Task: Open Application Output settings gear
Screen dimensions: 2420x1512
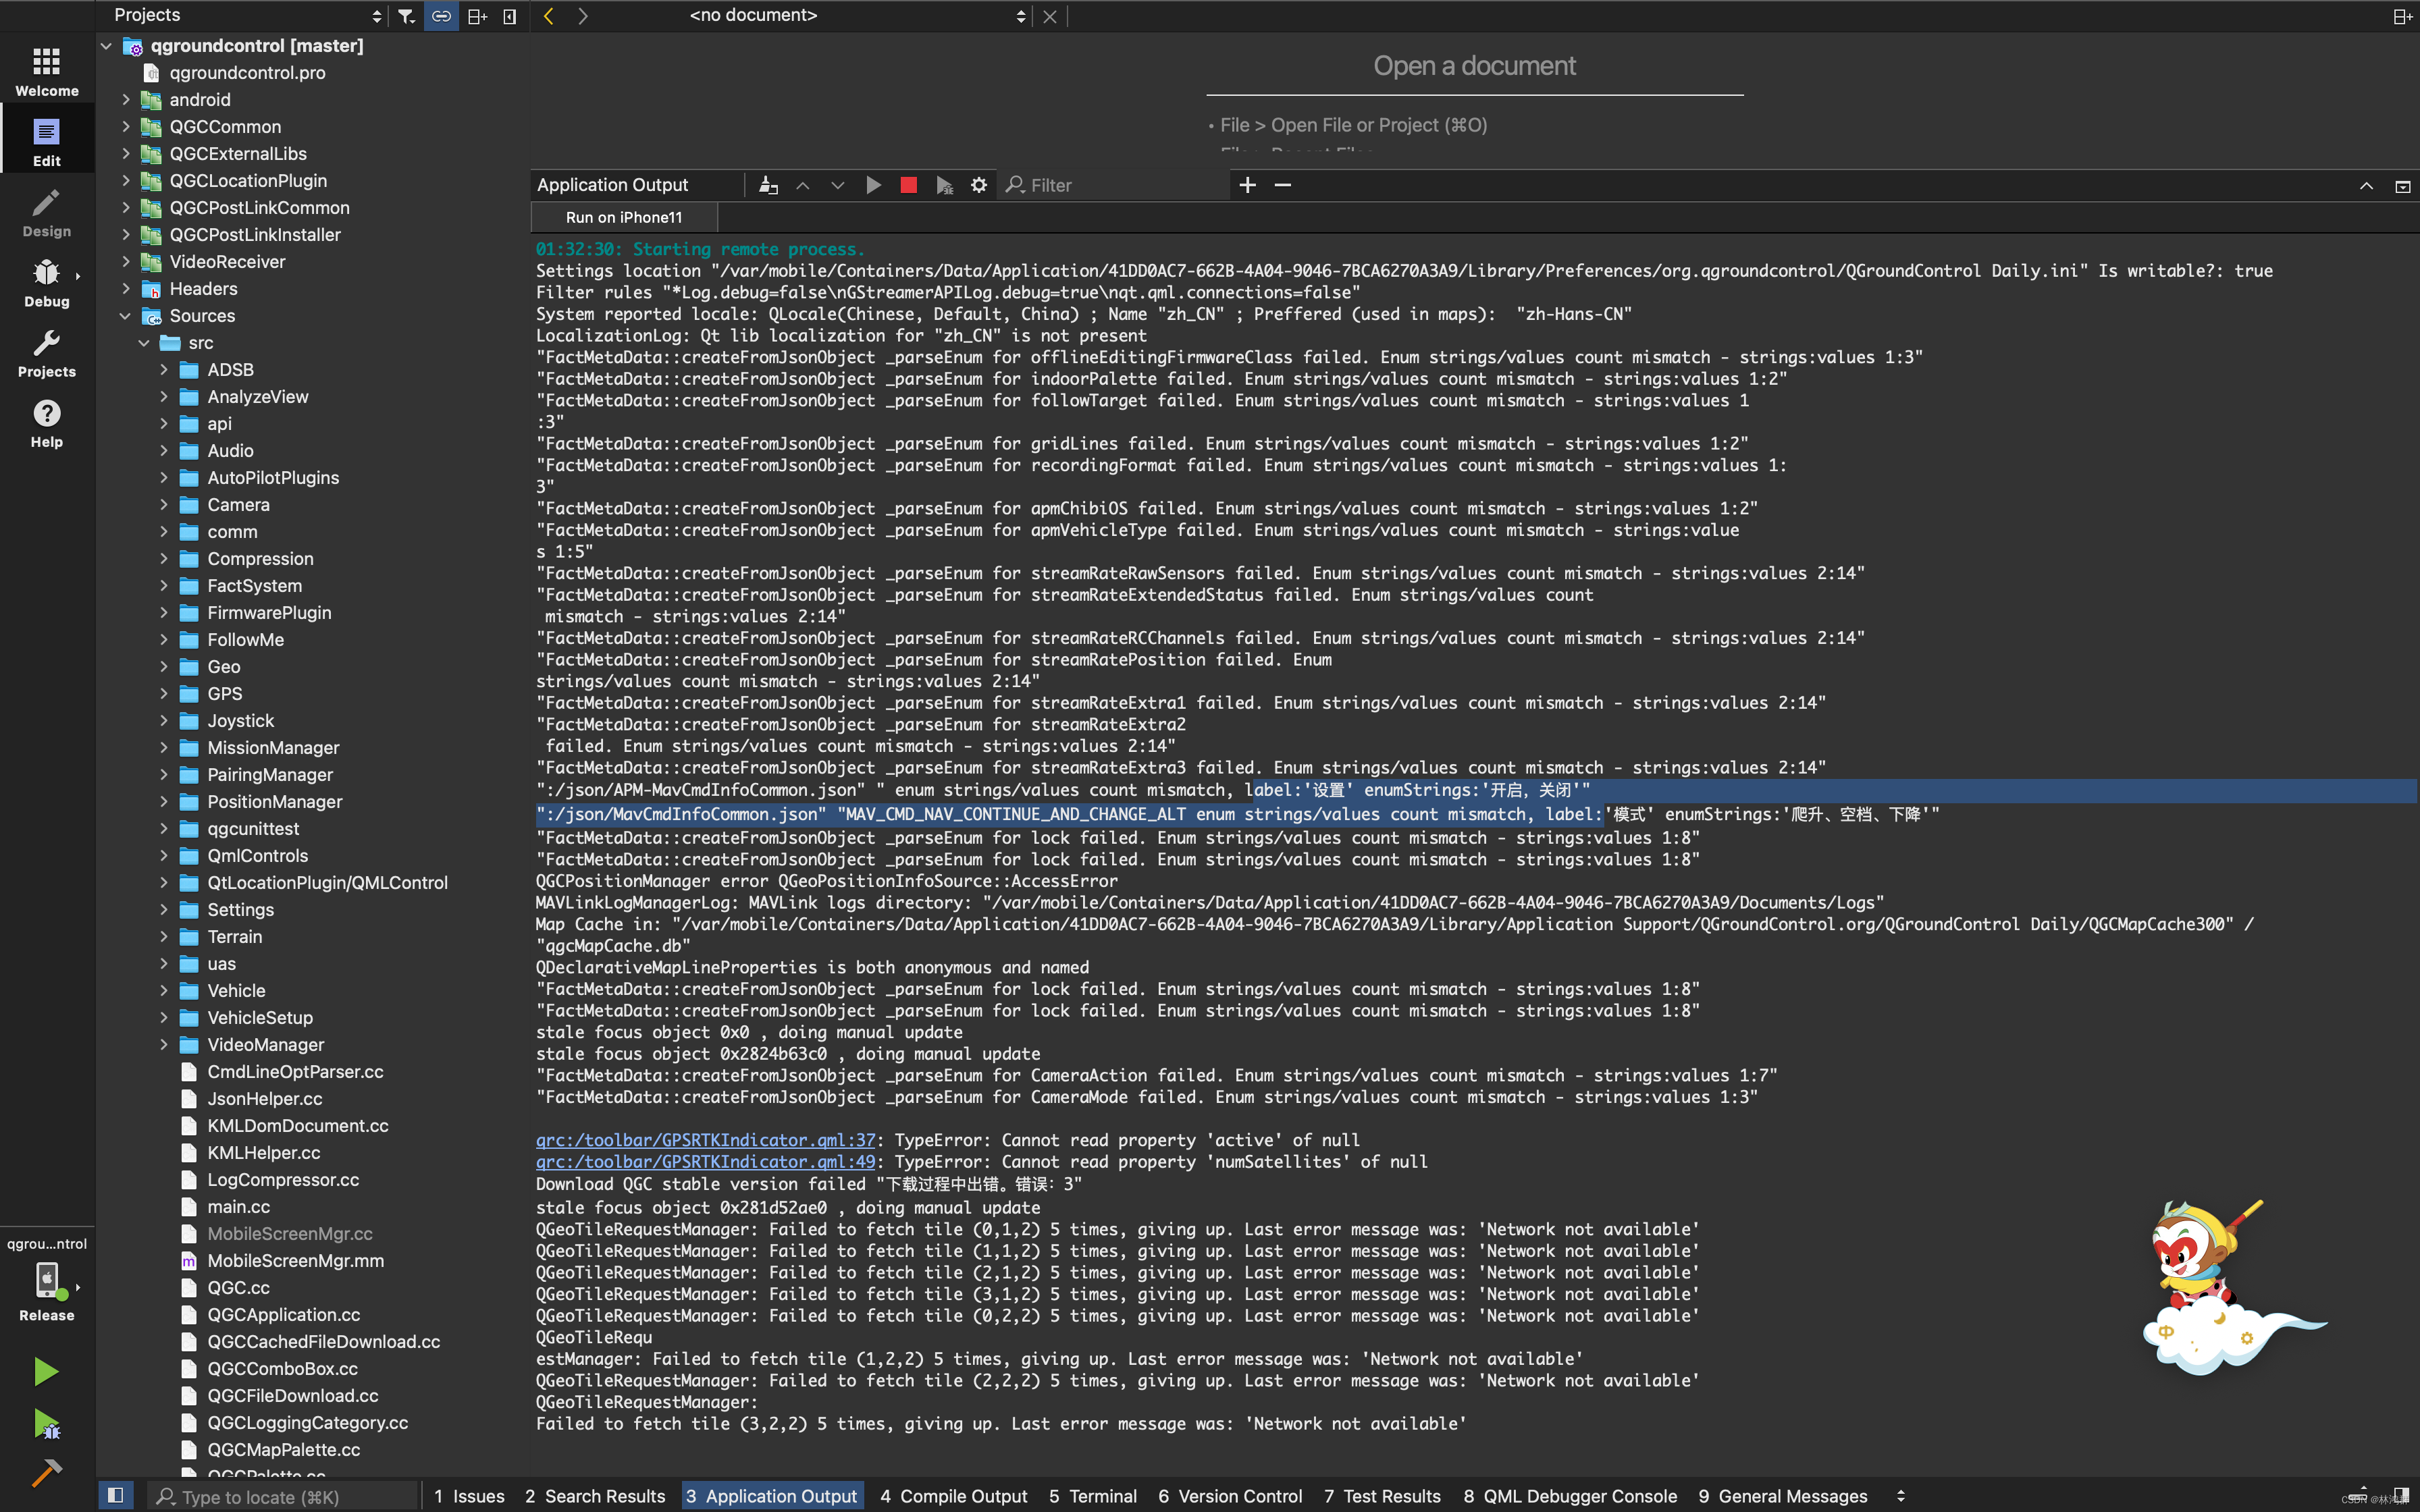Action: (x=979, y=185)
